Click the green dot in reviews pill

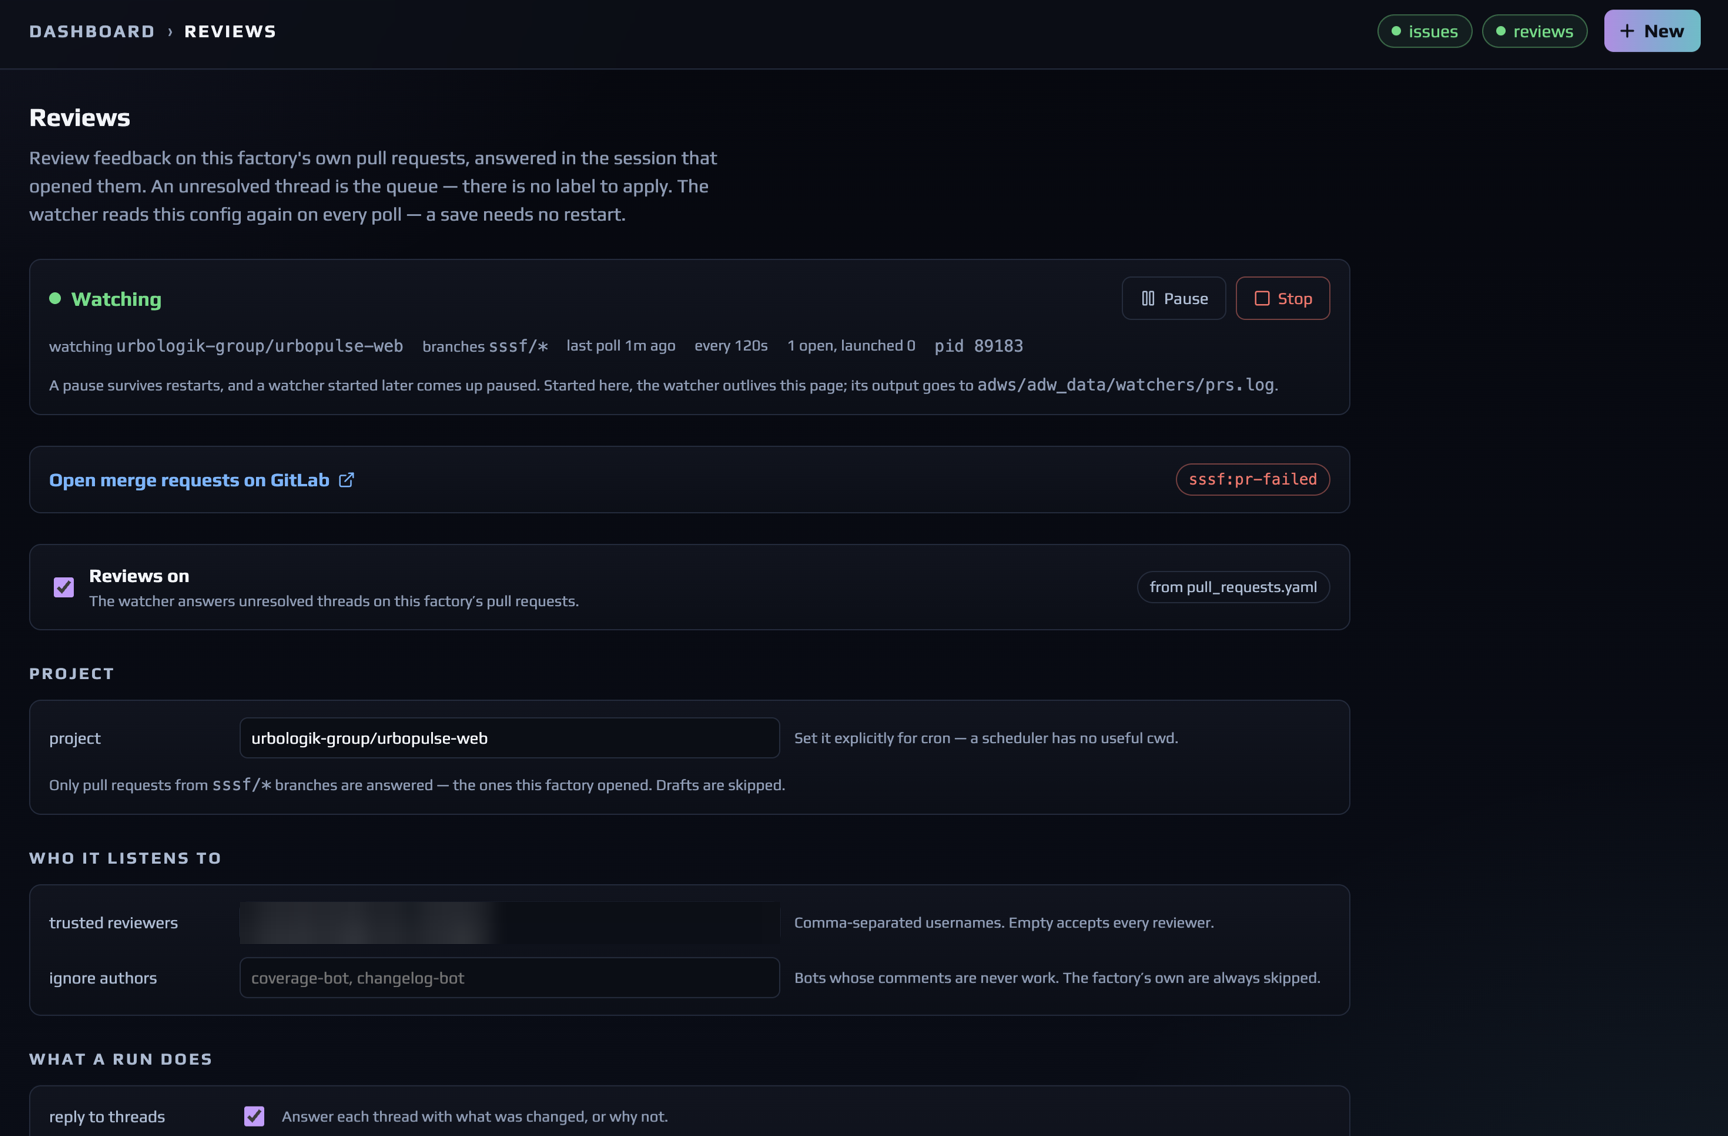(1500, 31)
